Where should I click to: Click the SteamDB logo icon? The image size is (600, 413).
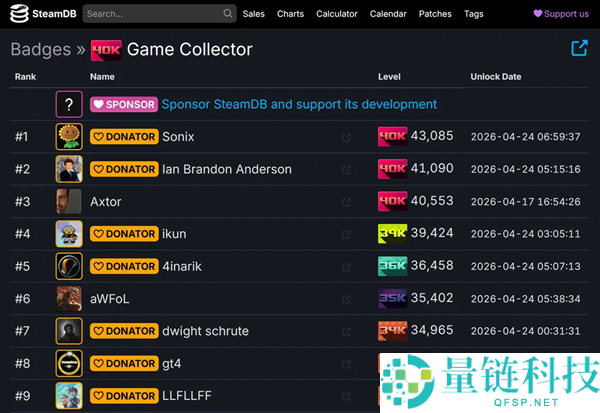[x=19, y=13]
